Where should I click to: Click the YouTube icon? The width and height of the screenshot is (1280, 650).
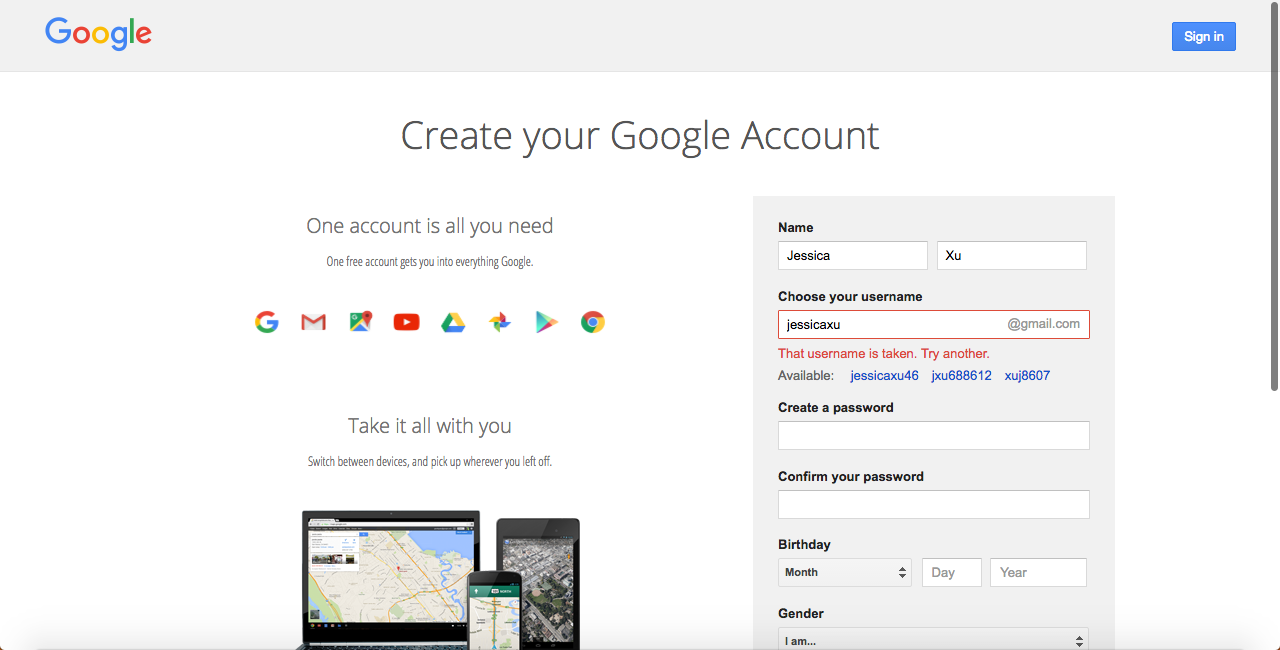point(406,322)
